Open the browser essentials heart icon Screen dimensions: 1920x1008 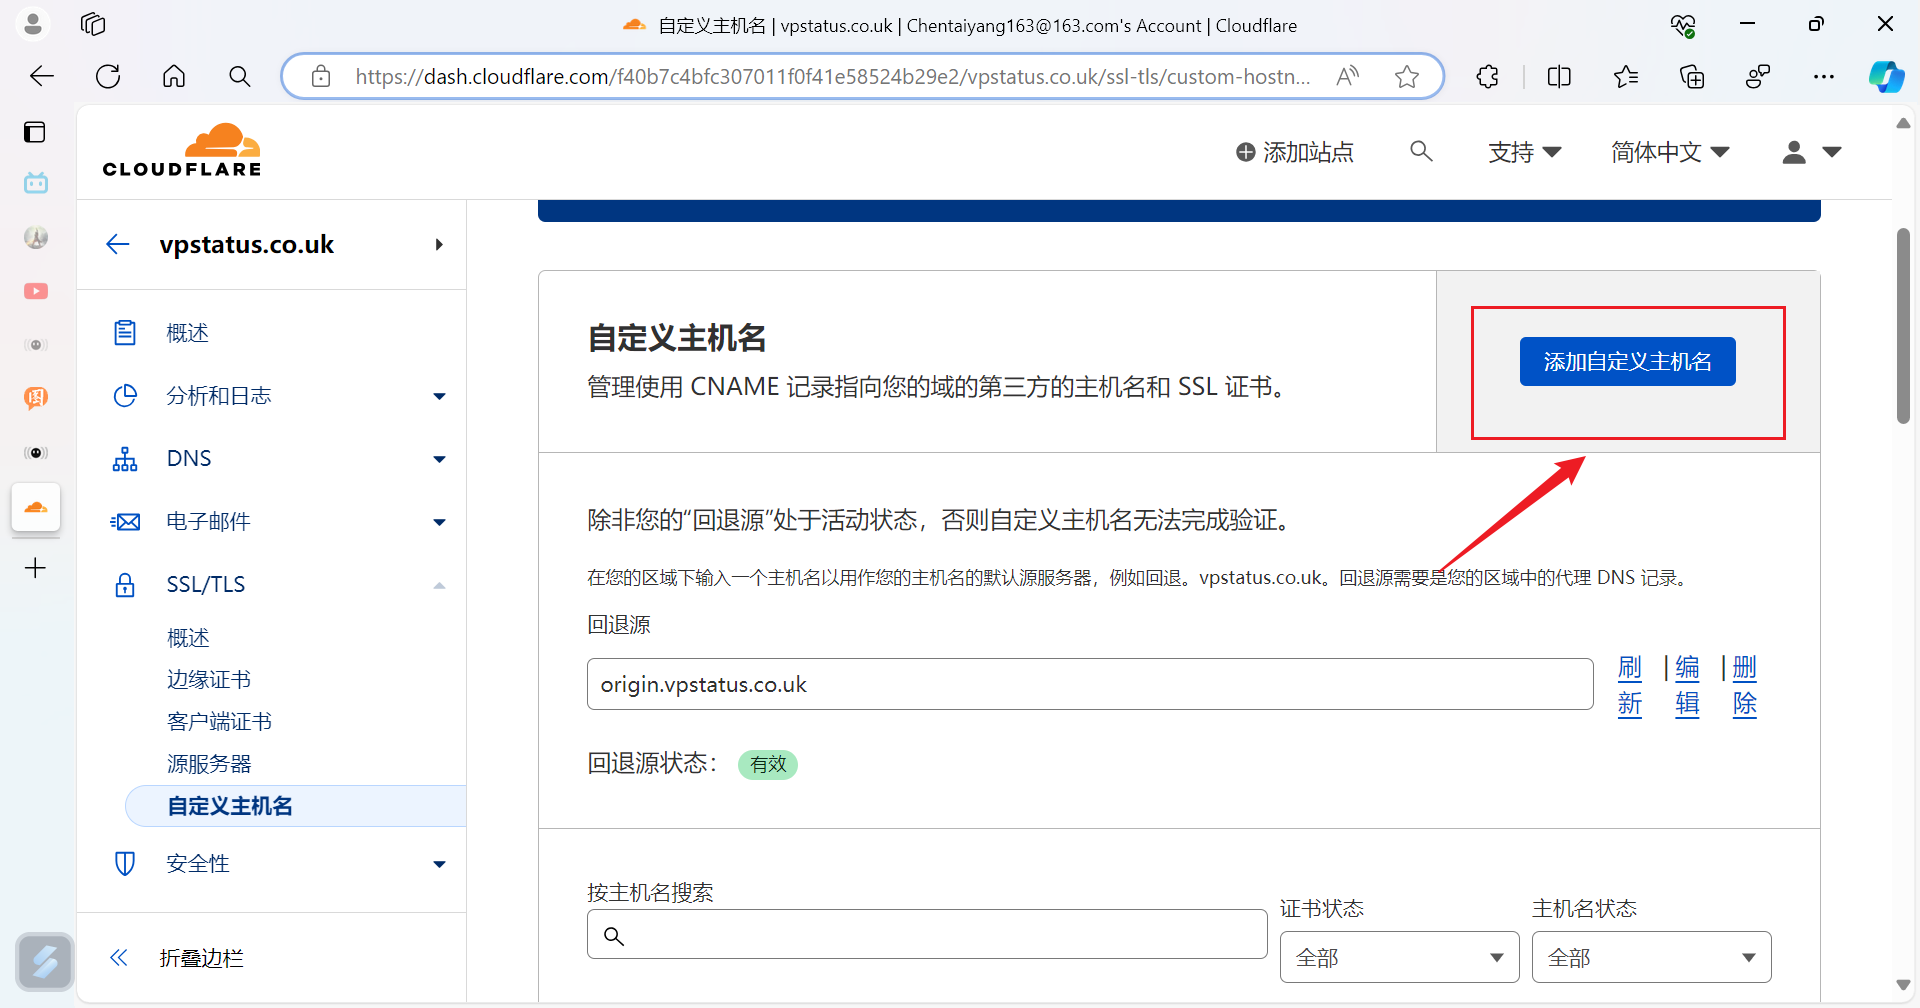pos(1683,25)
